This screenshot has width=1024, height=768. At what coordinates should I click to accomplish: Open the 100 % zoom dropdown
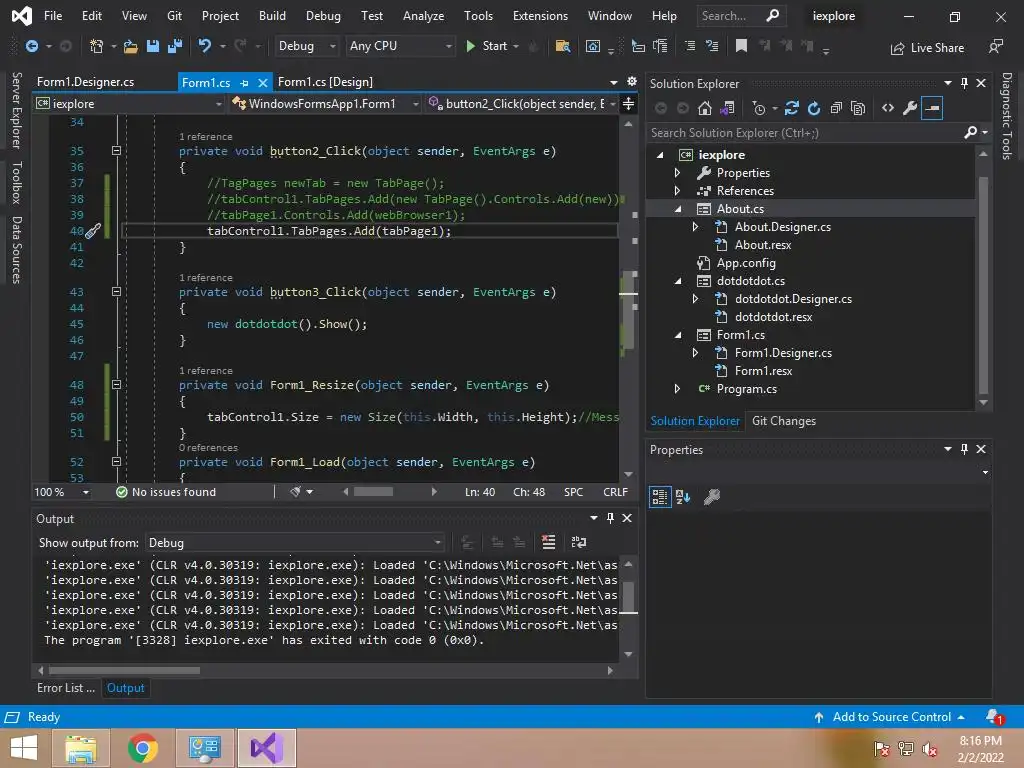pyautogui.click(x=61, y=492)
